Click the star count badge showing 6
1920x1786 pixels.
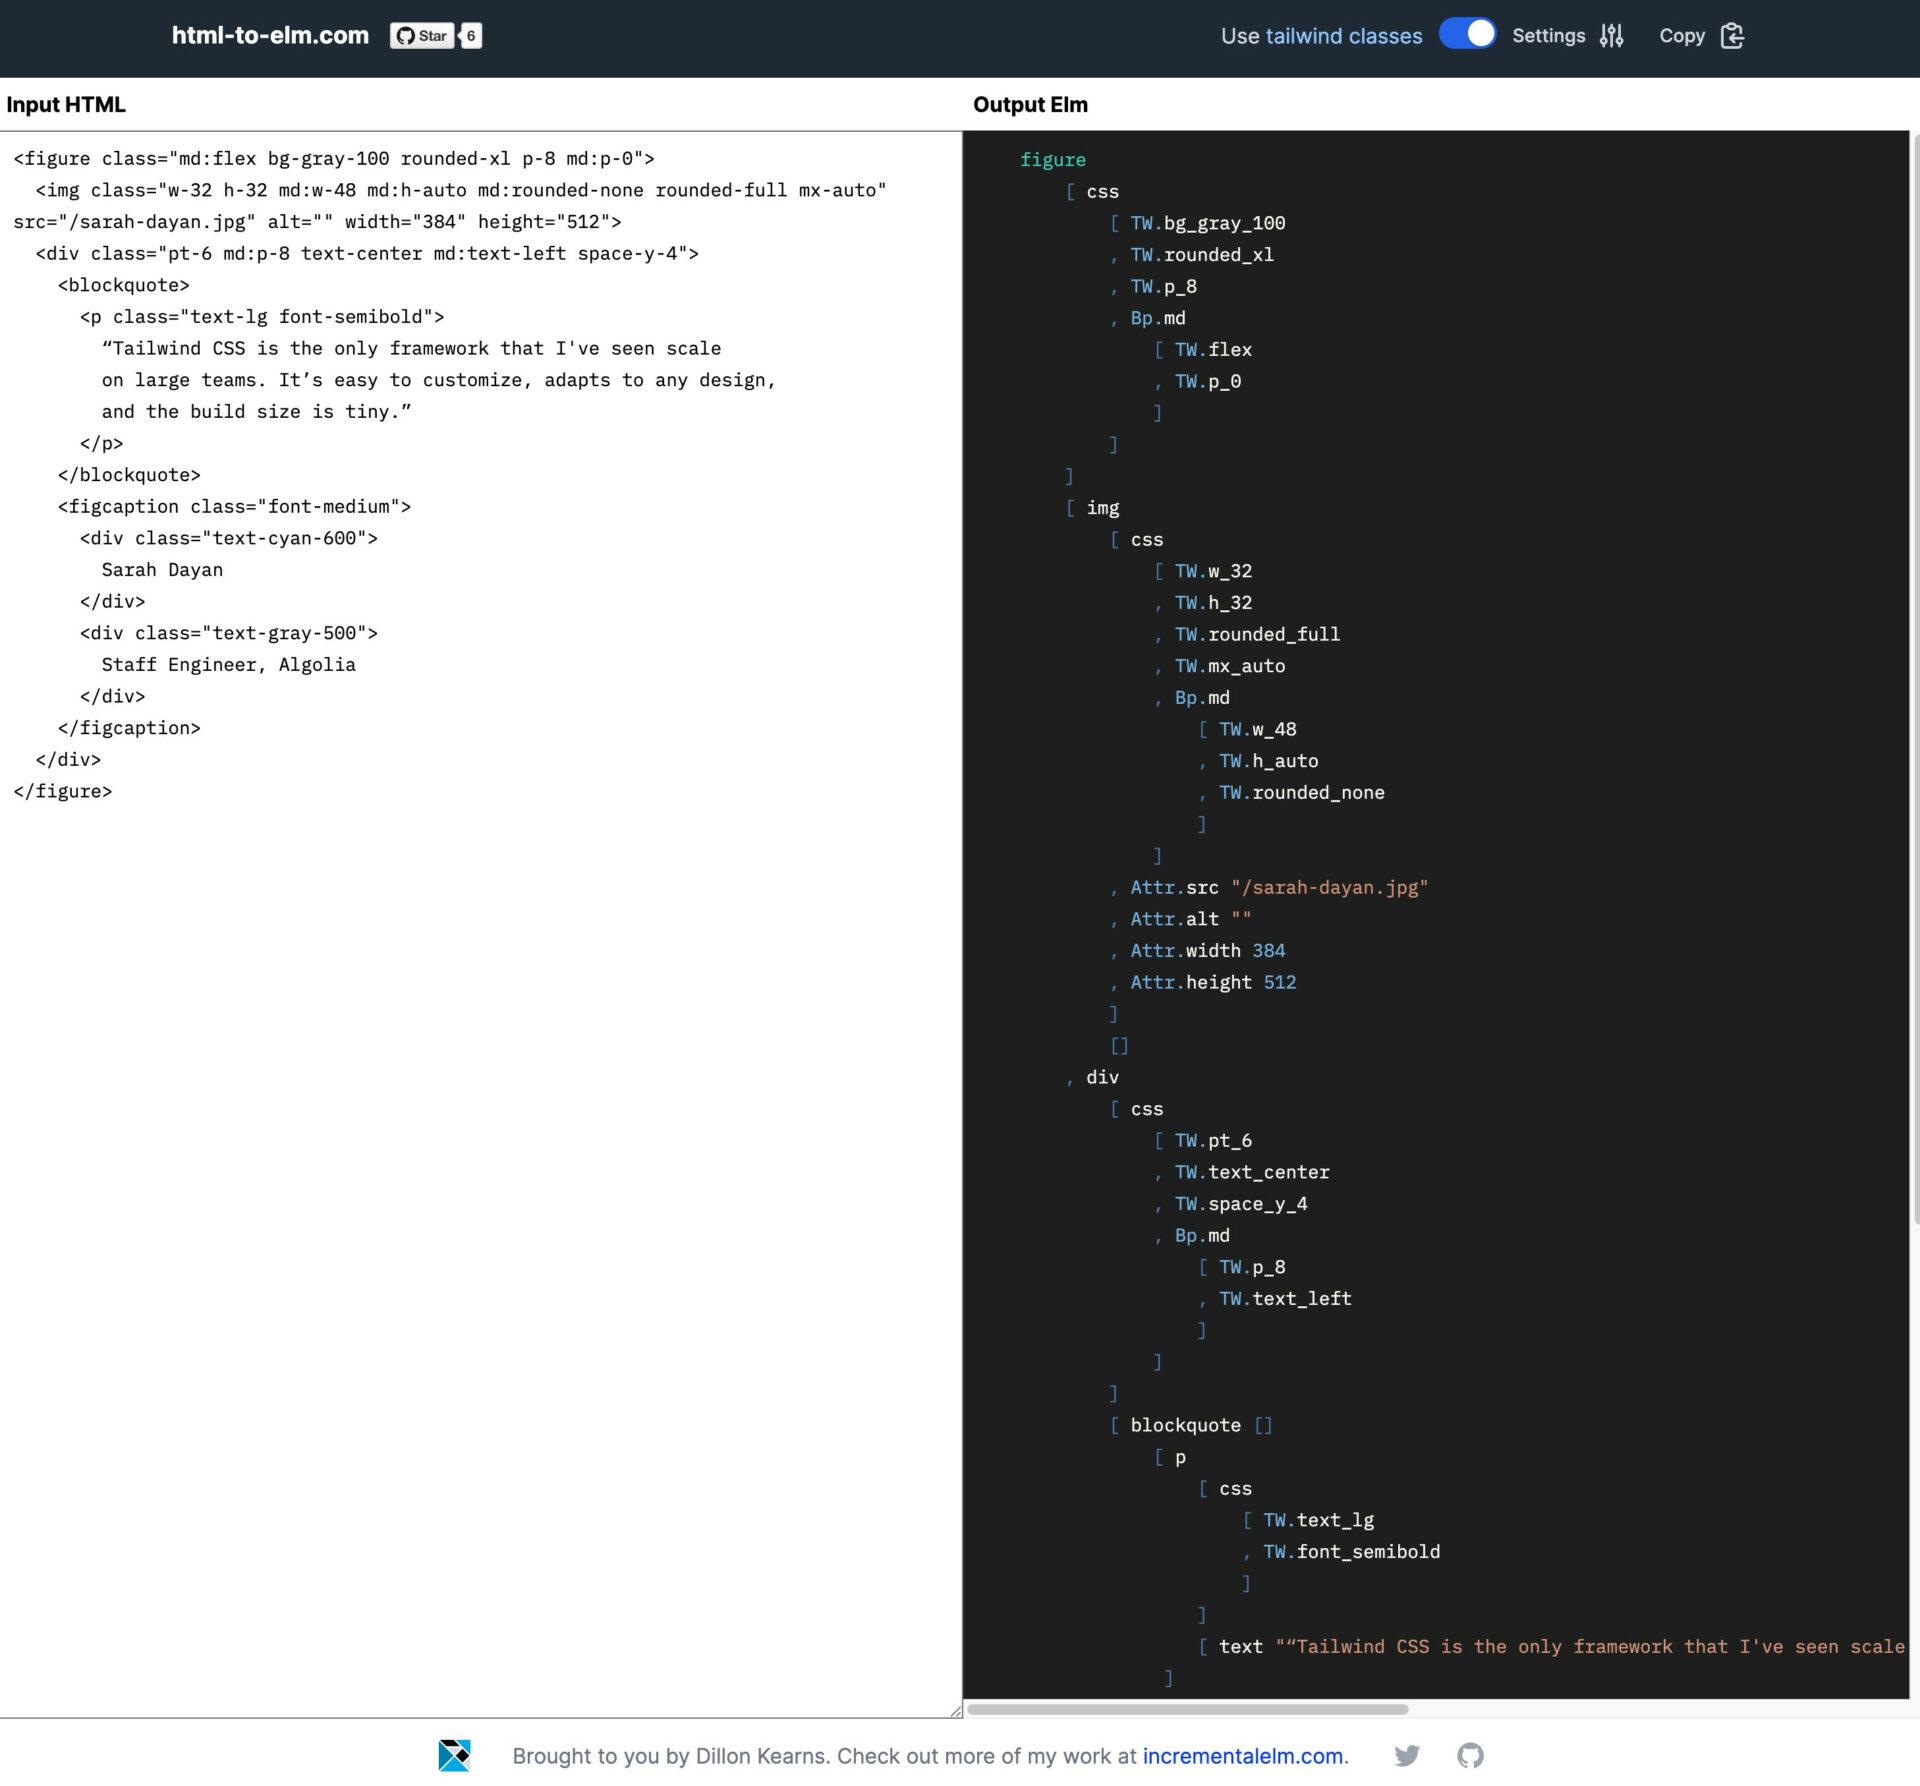[x=469, y=35]
